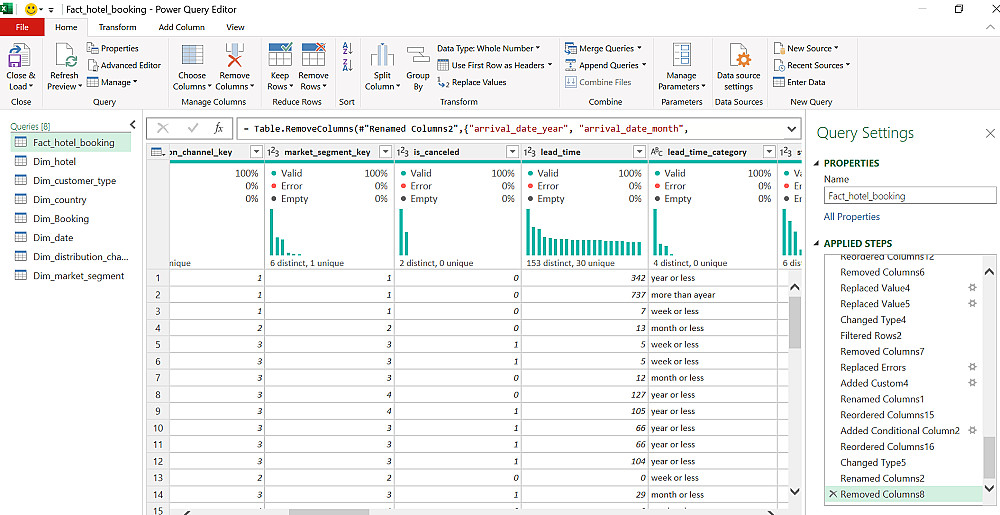1000x515 pixels.
Task: Click the Split Column icon
Action: (381, 57)
